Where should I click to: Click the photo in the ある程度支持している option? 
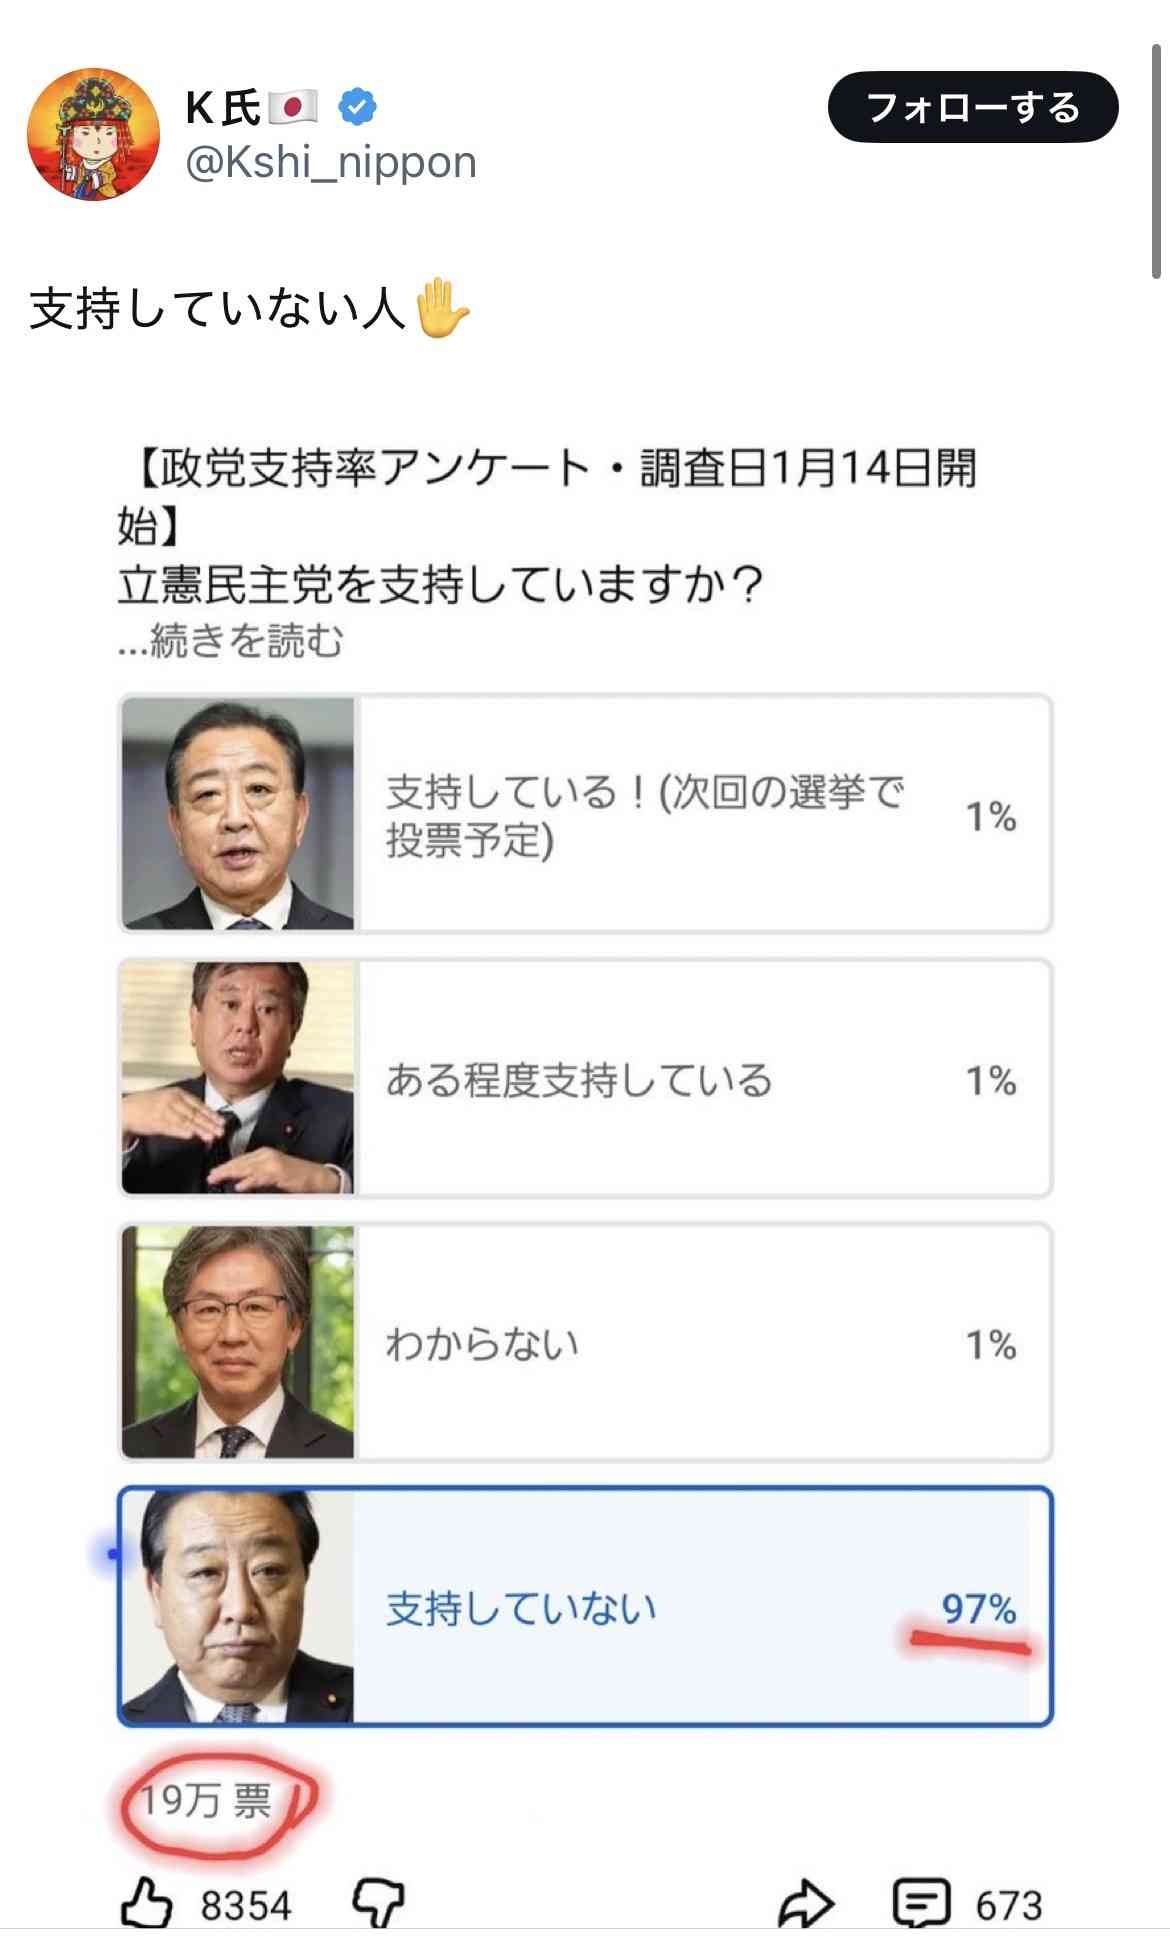click(238, 1079)
